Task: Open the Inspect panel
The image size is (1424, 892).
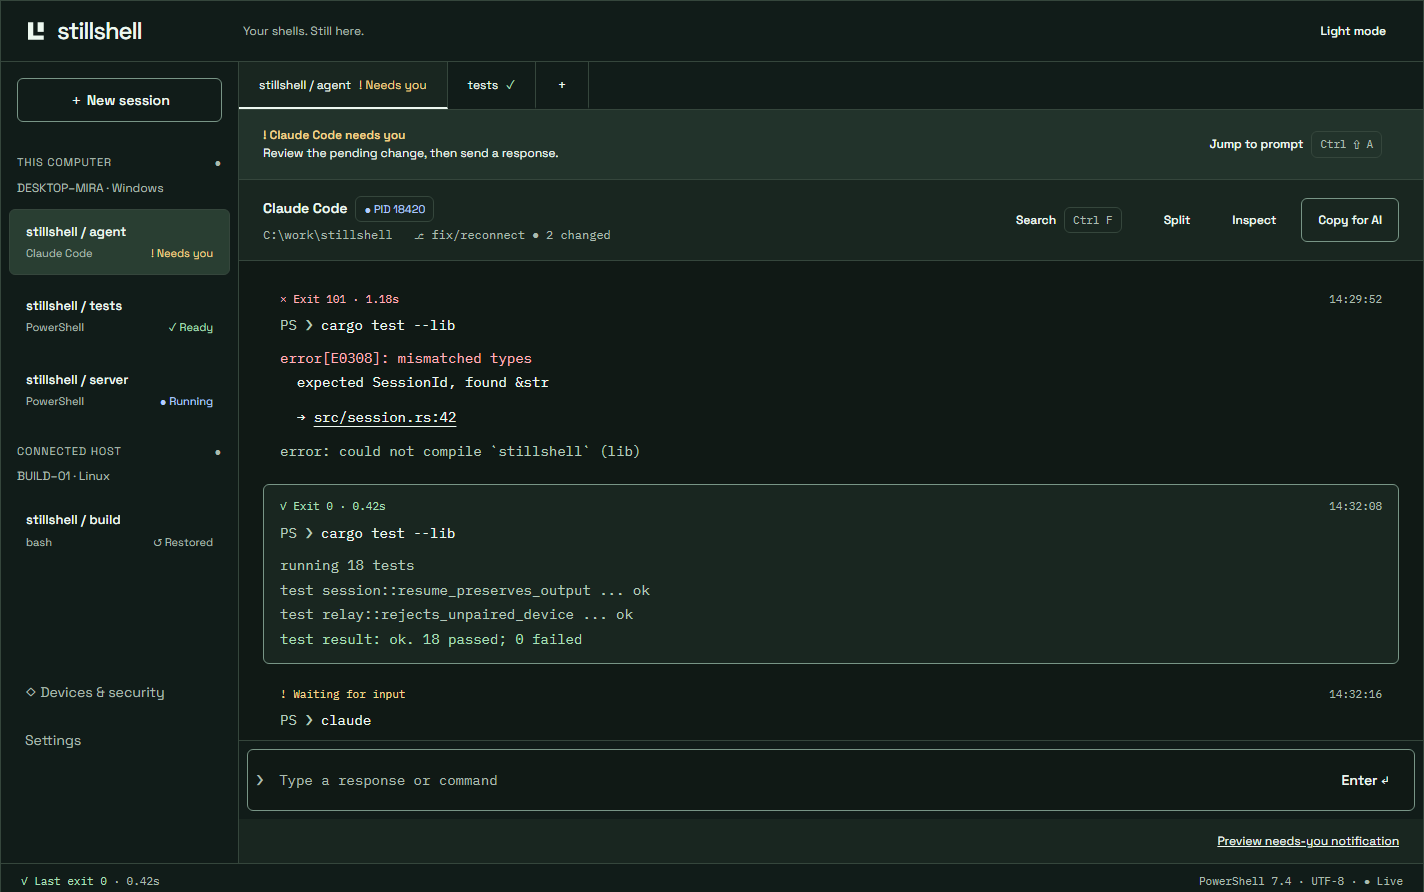Action: [1254, 220]
